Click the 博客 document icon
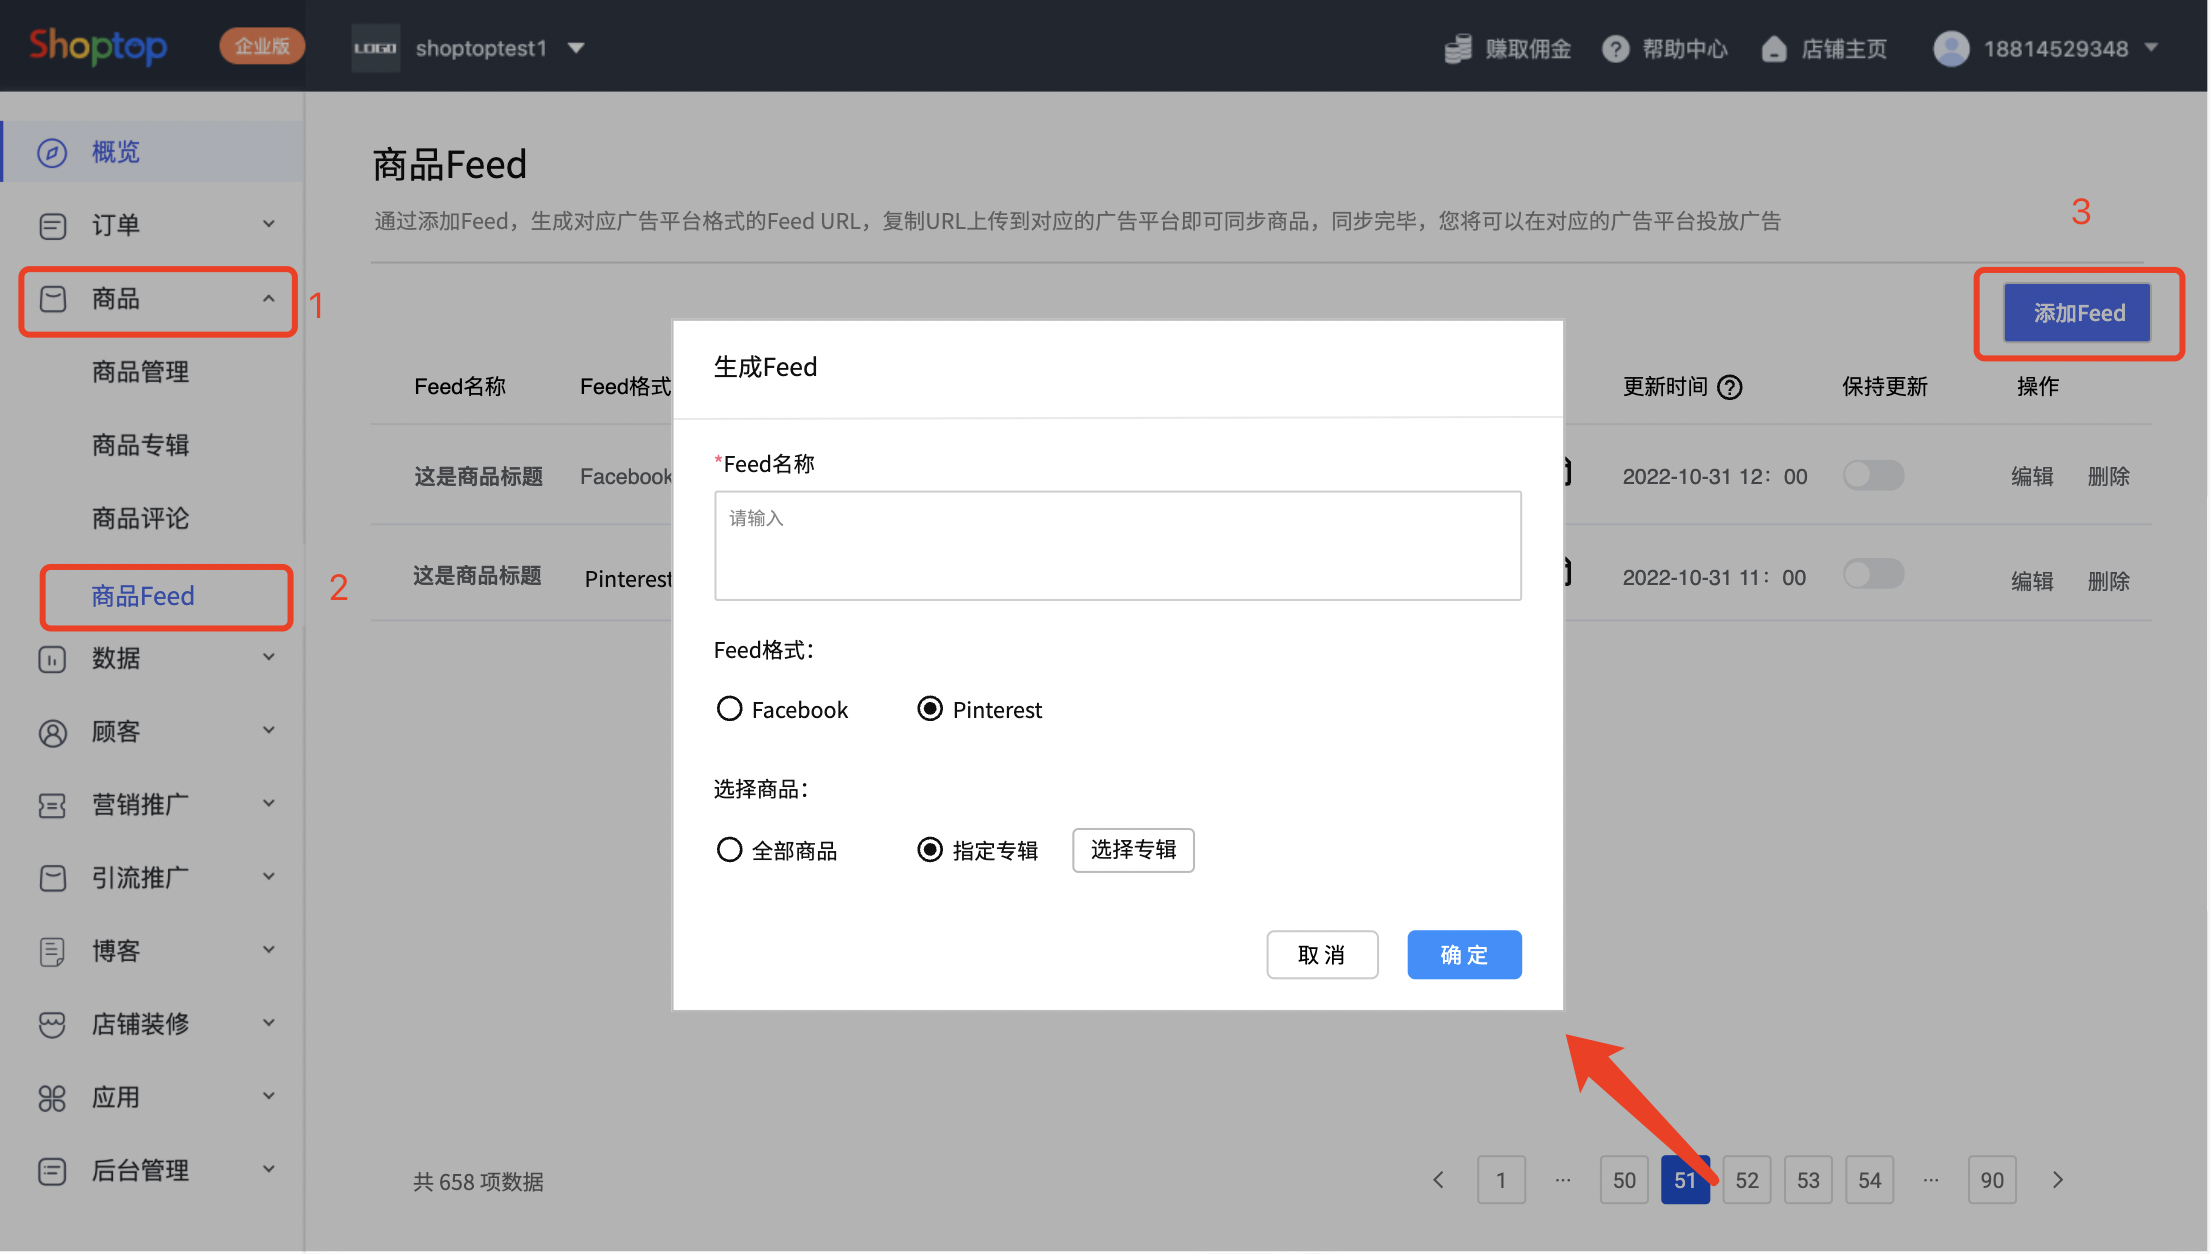This screenshot has width=2210, height=1254. pos(52,951)
